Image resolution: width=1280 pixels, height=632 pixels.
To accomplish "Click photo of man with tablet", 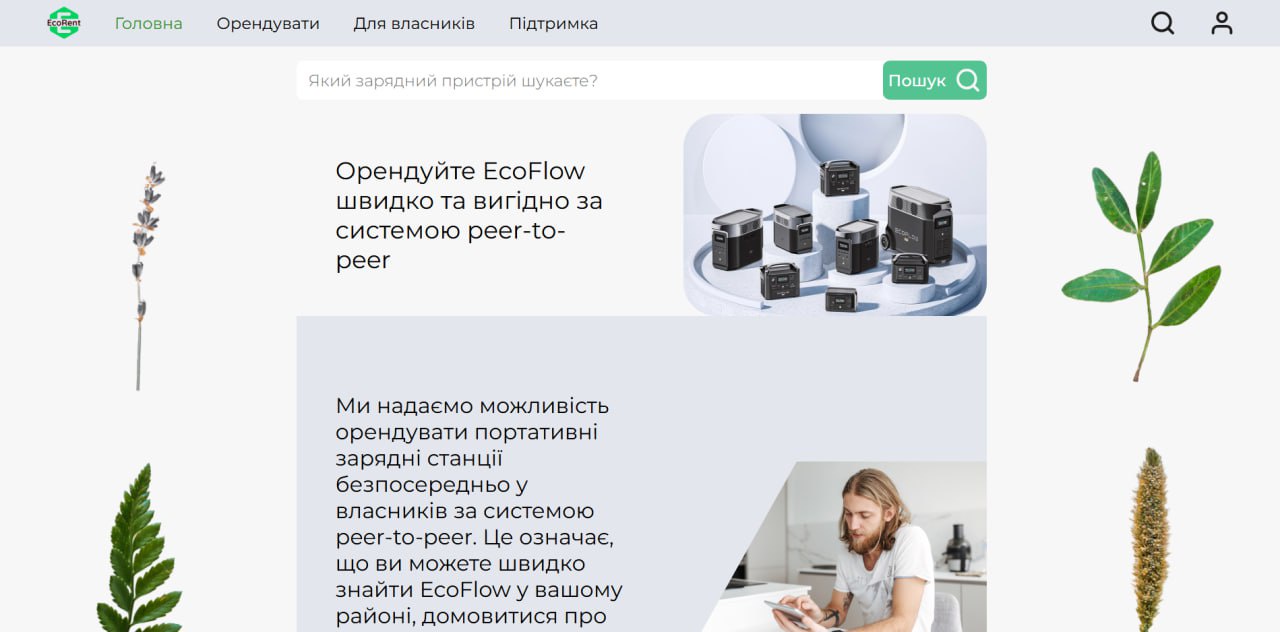I will [844, 546].
